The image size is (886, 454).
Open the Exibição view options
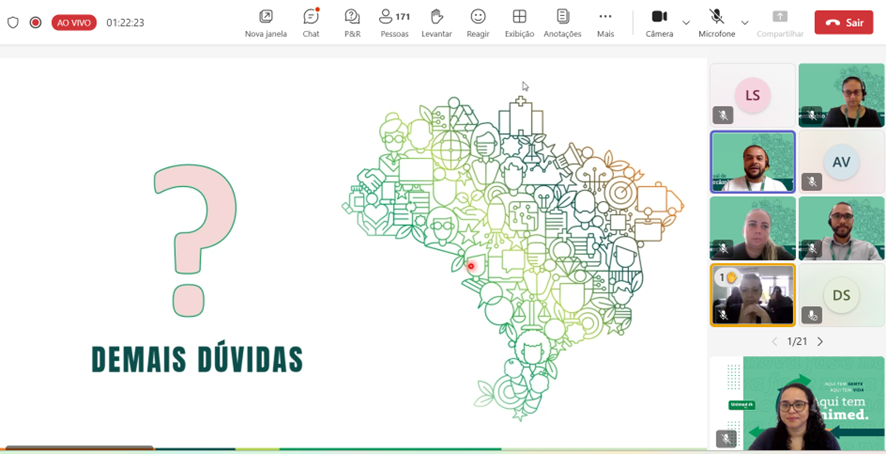click(519, 22)
